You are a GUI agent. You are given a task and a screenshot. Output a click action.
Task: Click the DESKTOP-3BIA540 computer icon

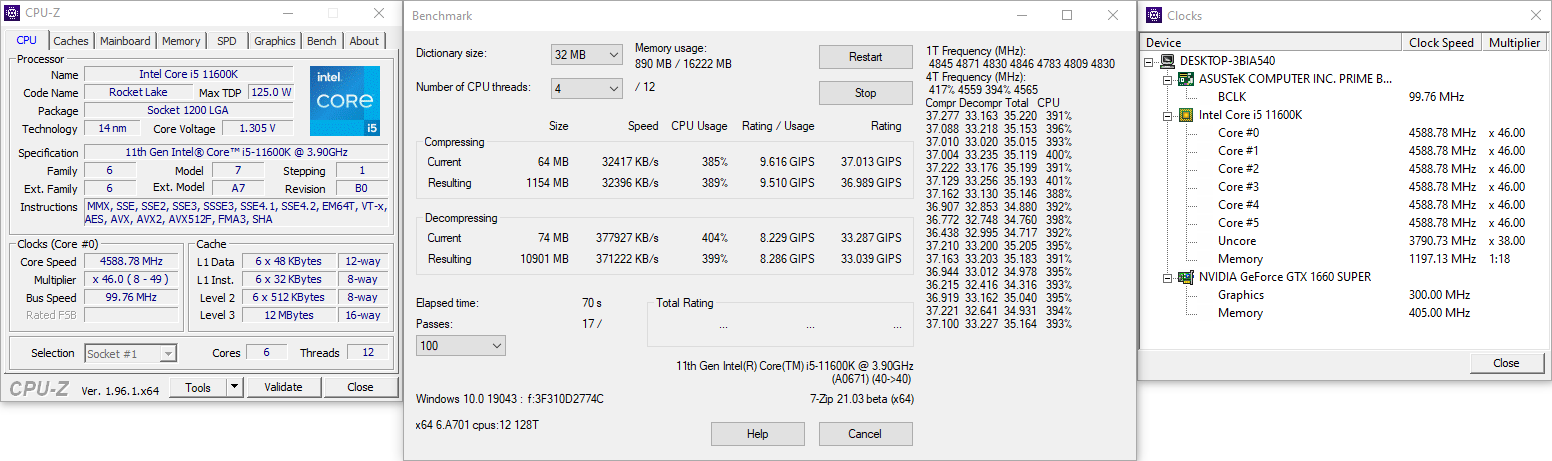coord(1169,61)
